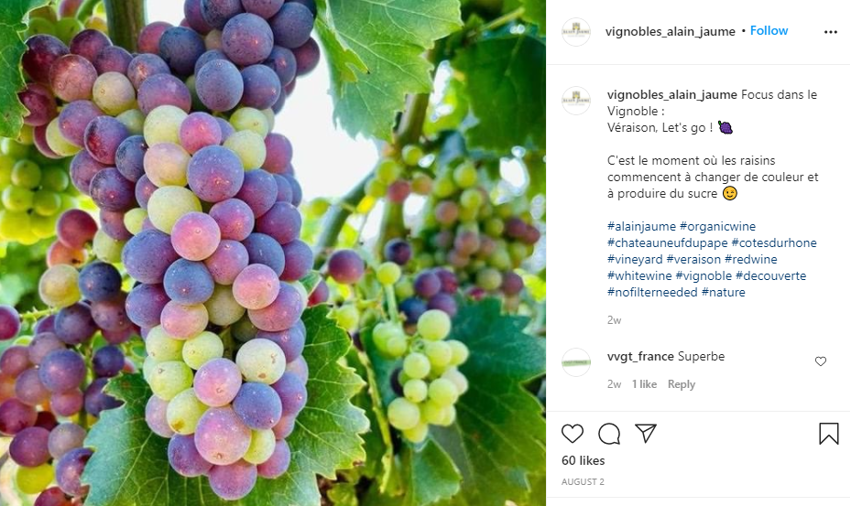
Task: Visit #veraison hashtag page
Action: click(x=696, y=259)
